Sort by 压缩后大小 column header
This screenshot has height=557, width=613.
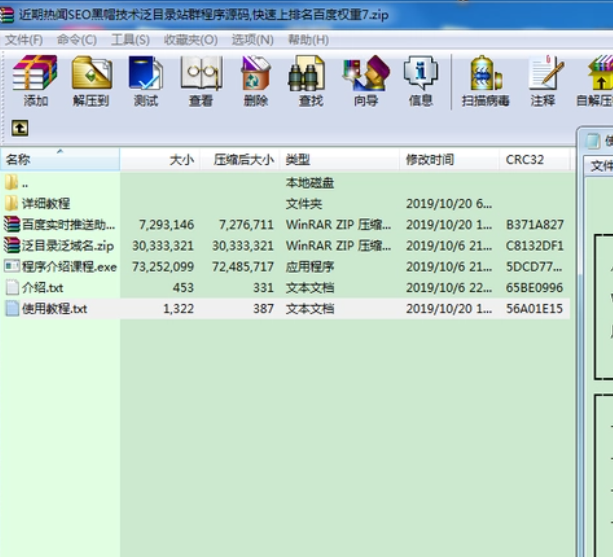click(x=240, y=159)
